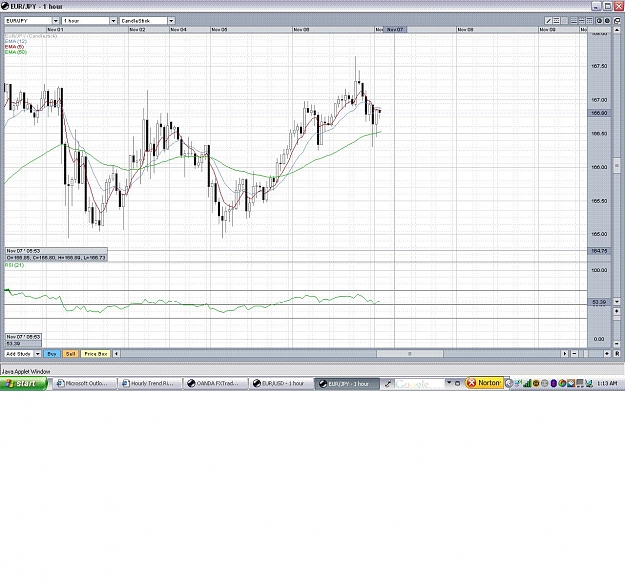Click the Google deskbar search field
The width and height of the screenshot is (625, 586).
419,384
